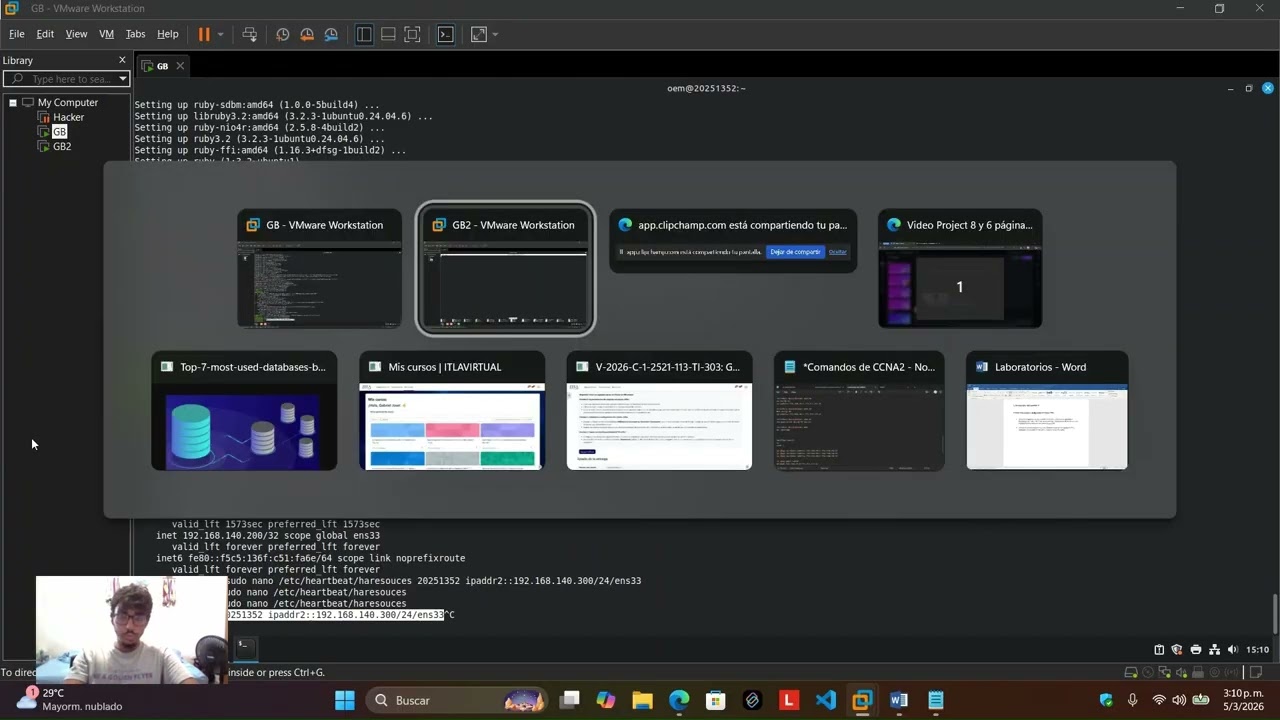Switch to Mis cursos ITLAVIRTUAL window

point(452,410)
